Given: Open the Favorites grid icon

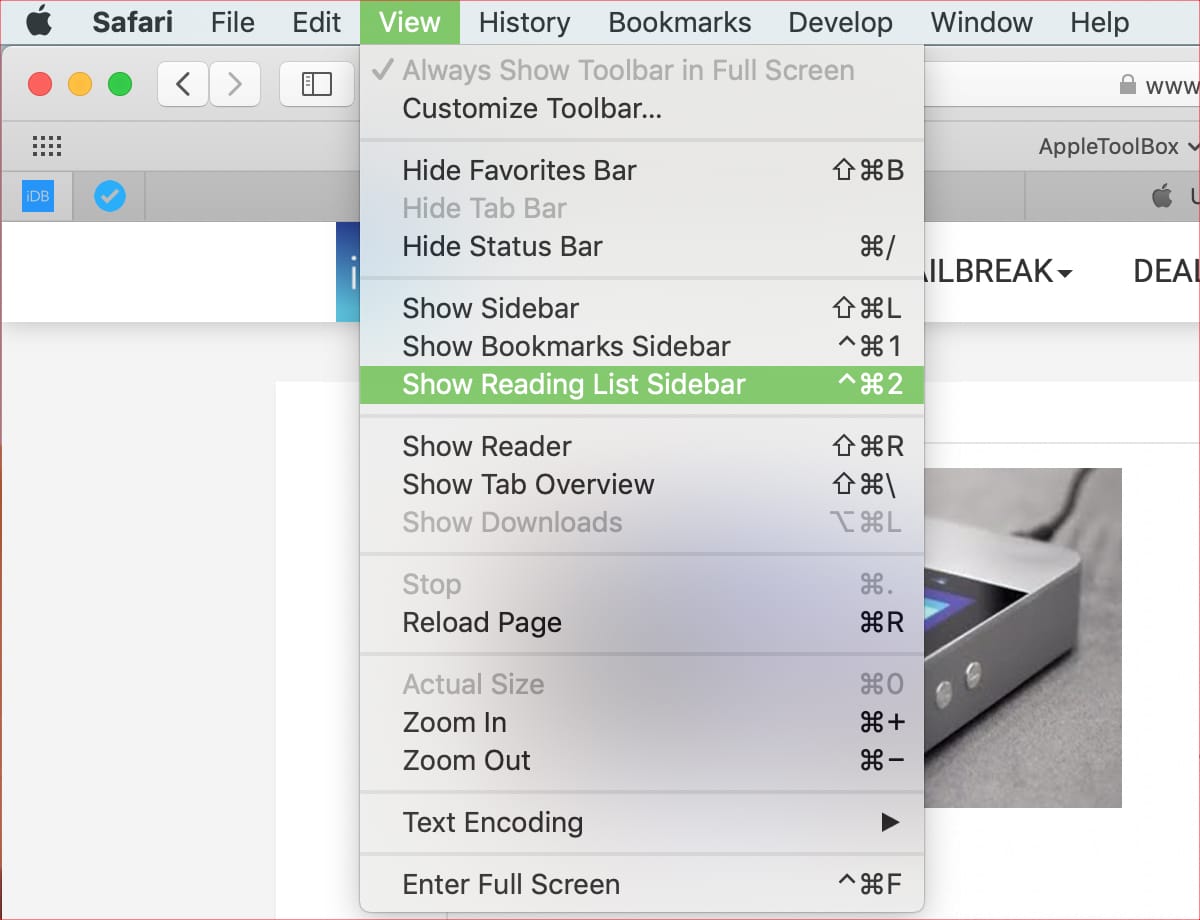Looking at the screenshot, I should (47, 146).
